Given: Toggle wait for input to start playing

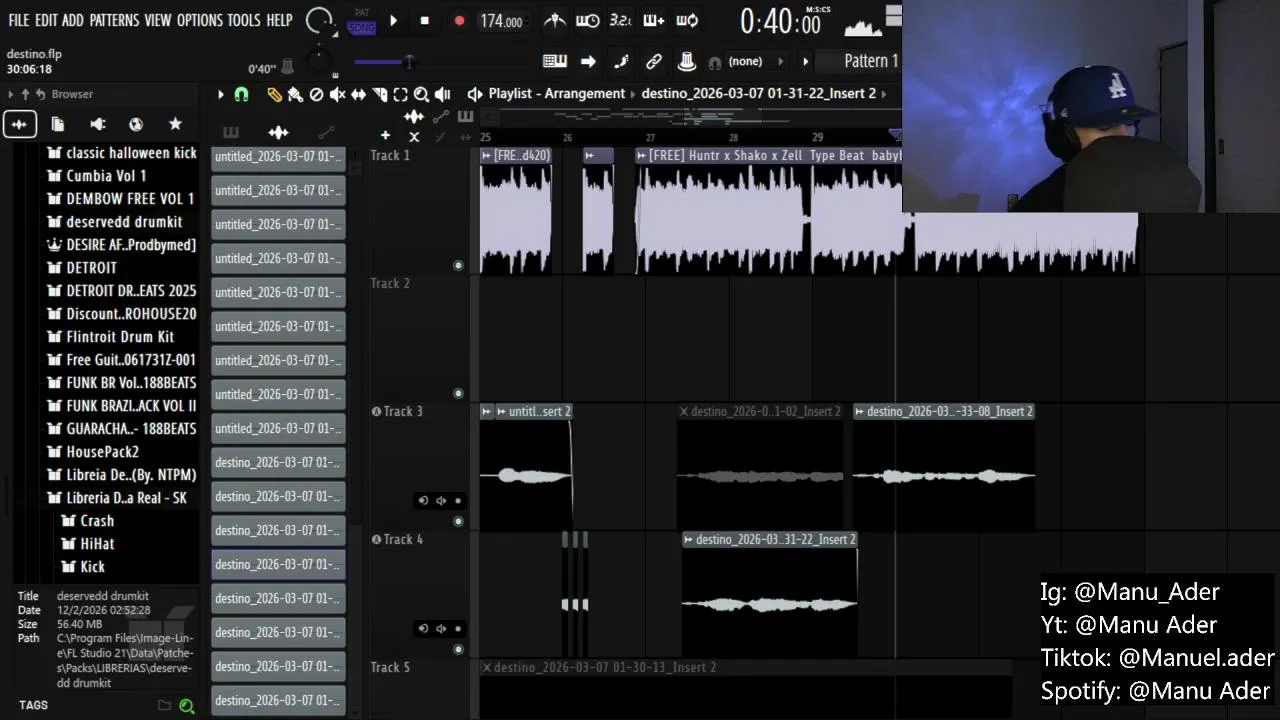Looking at the screenshot, I should point(588,20).
